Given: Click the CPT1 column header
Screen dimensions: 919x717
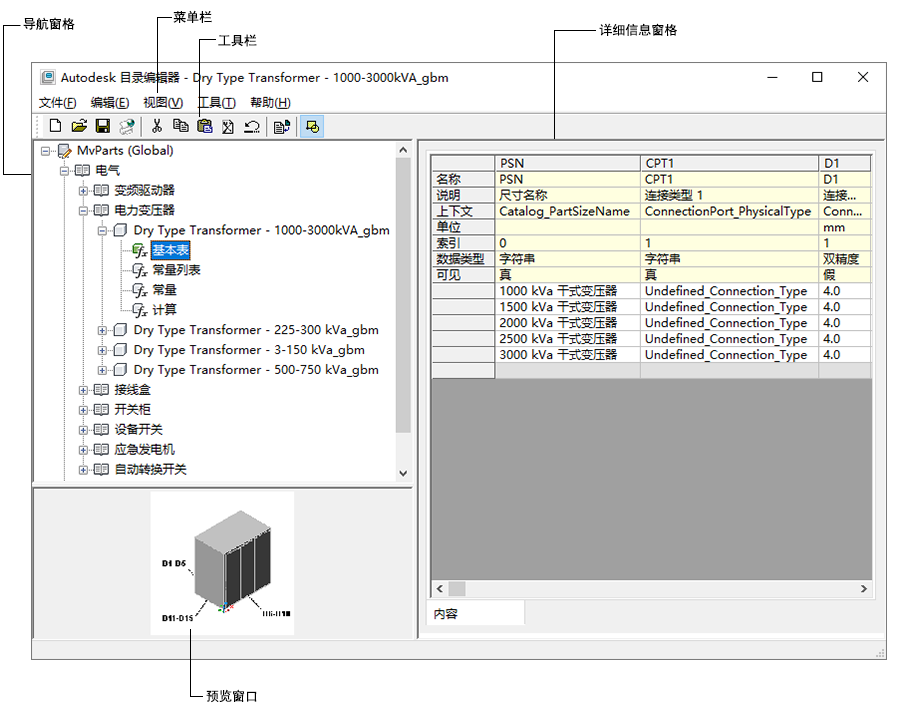Looking at the screenshot, I should [729, 163].
